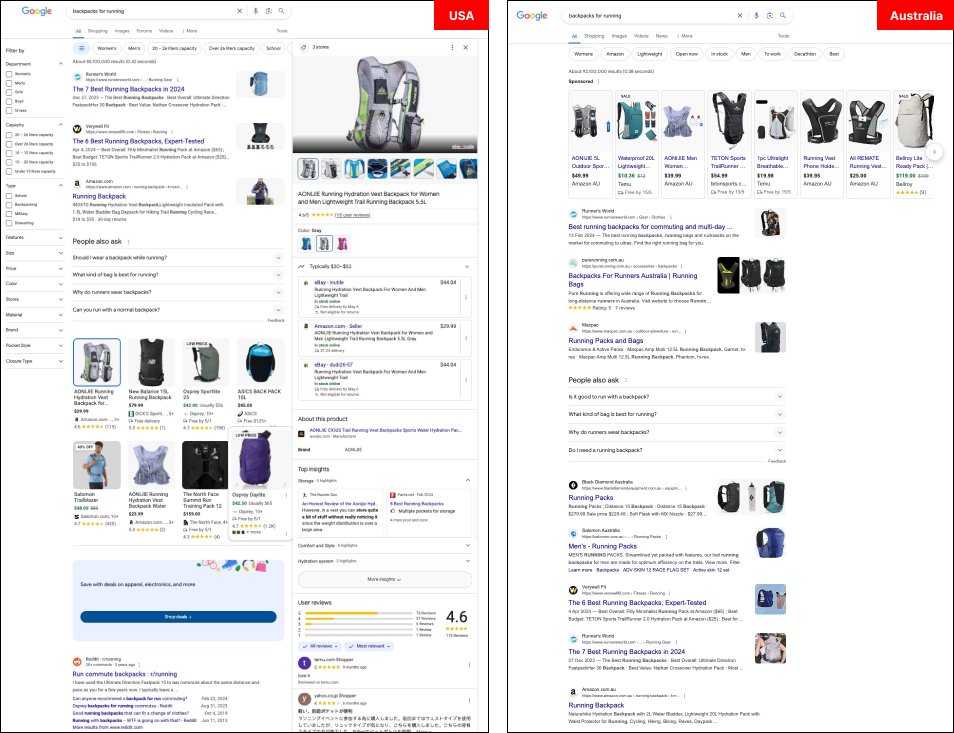Screen dimensions: 954x733
Task: Click the filter sliders chip in USA window
Action: tap(81, 48)
